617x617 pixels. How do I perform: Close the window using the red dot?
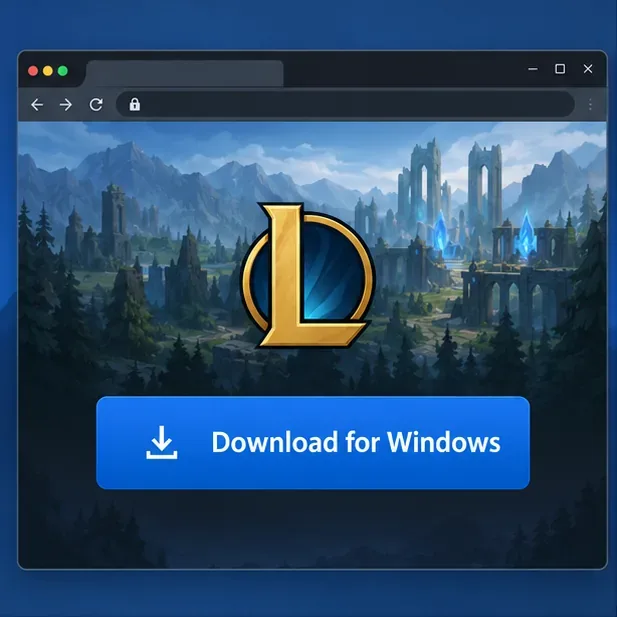[33, 71]
